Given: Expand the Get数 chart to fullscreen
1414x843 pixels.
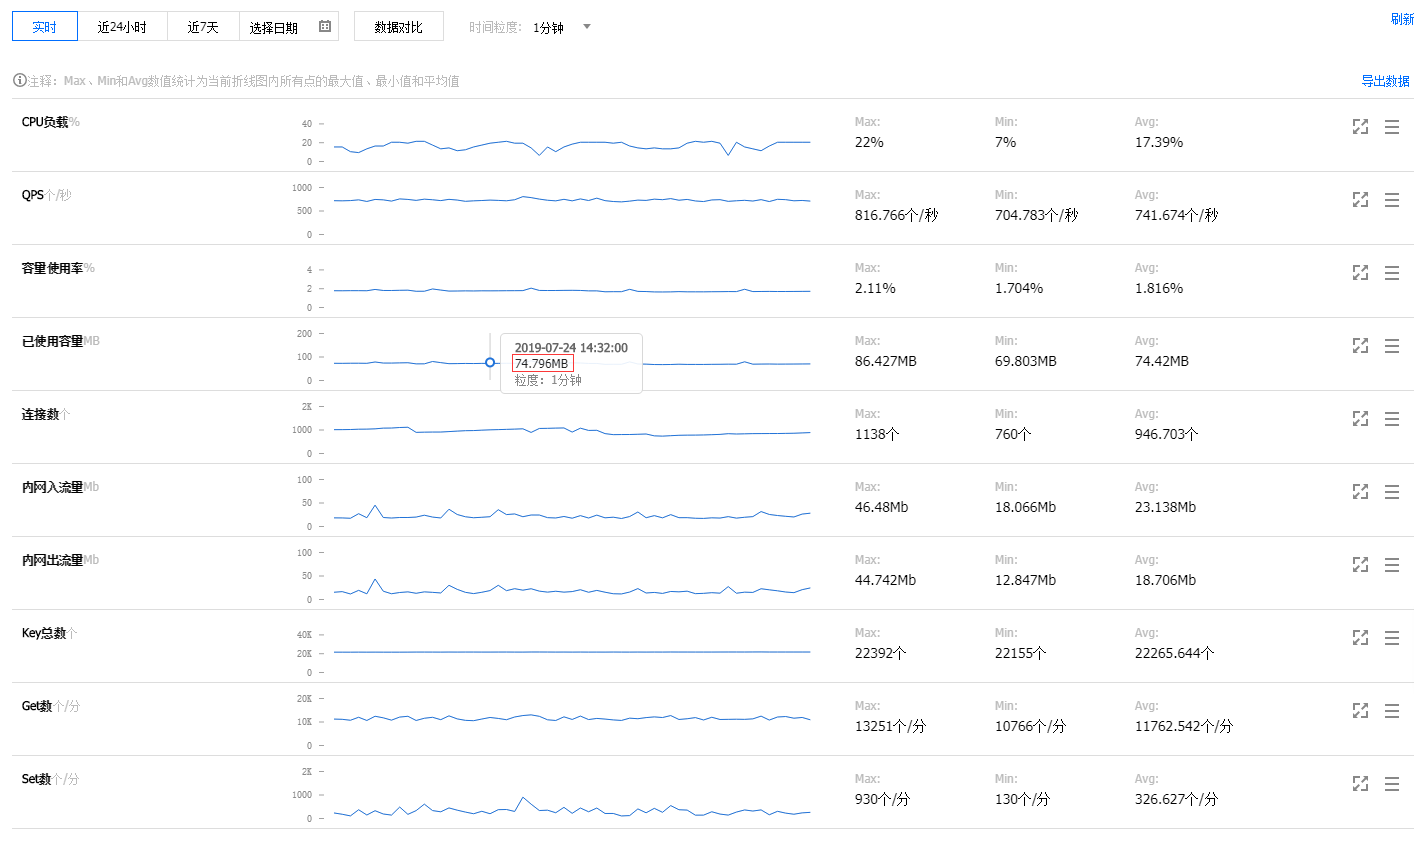Looking at the screenshot, I should (x=1360, y=711).
